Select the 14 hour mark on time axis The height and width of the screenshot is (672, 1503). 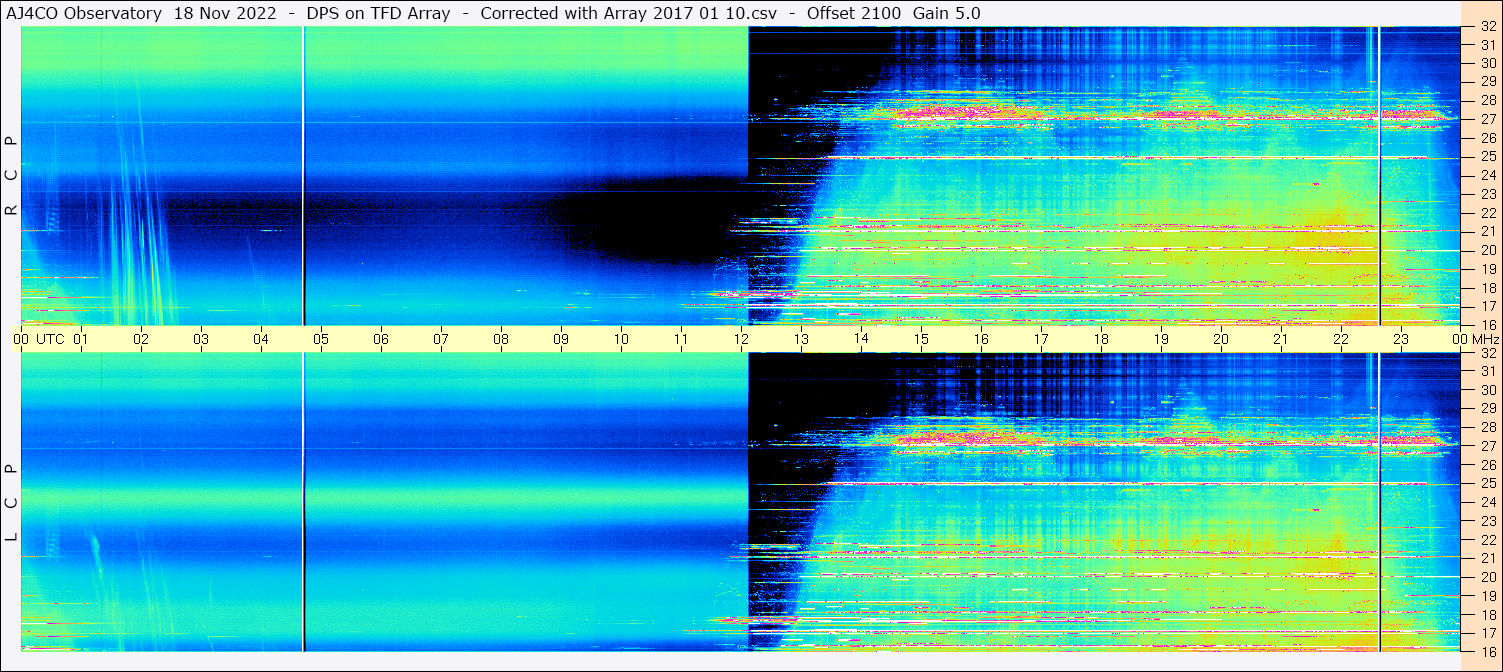[861, 338]
